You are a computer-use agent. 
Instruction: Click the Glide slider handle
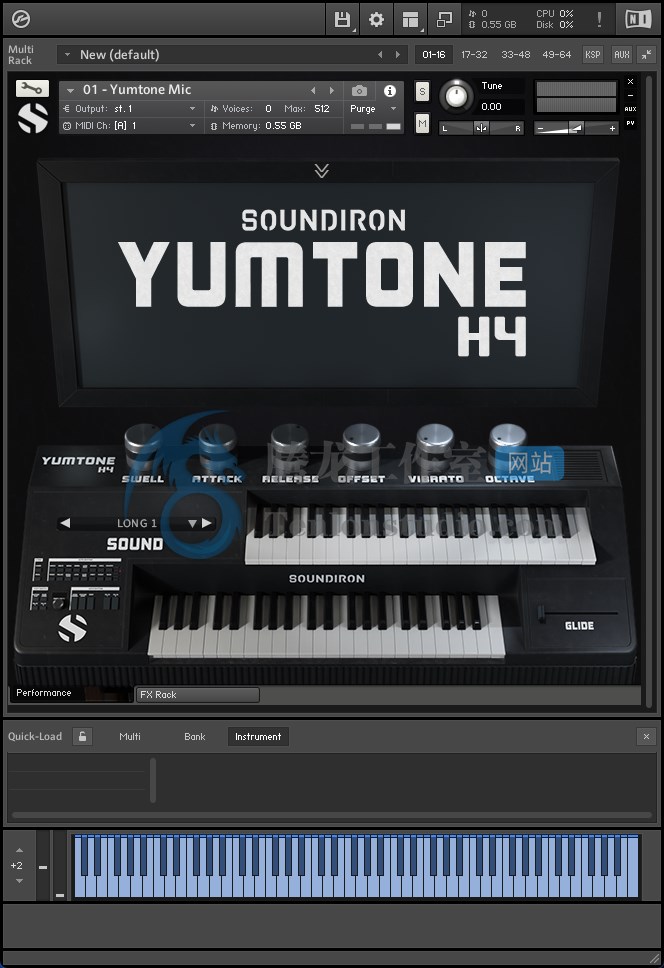[x=541, y=614]
